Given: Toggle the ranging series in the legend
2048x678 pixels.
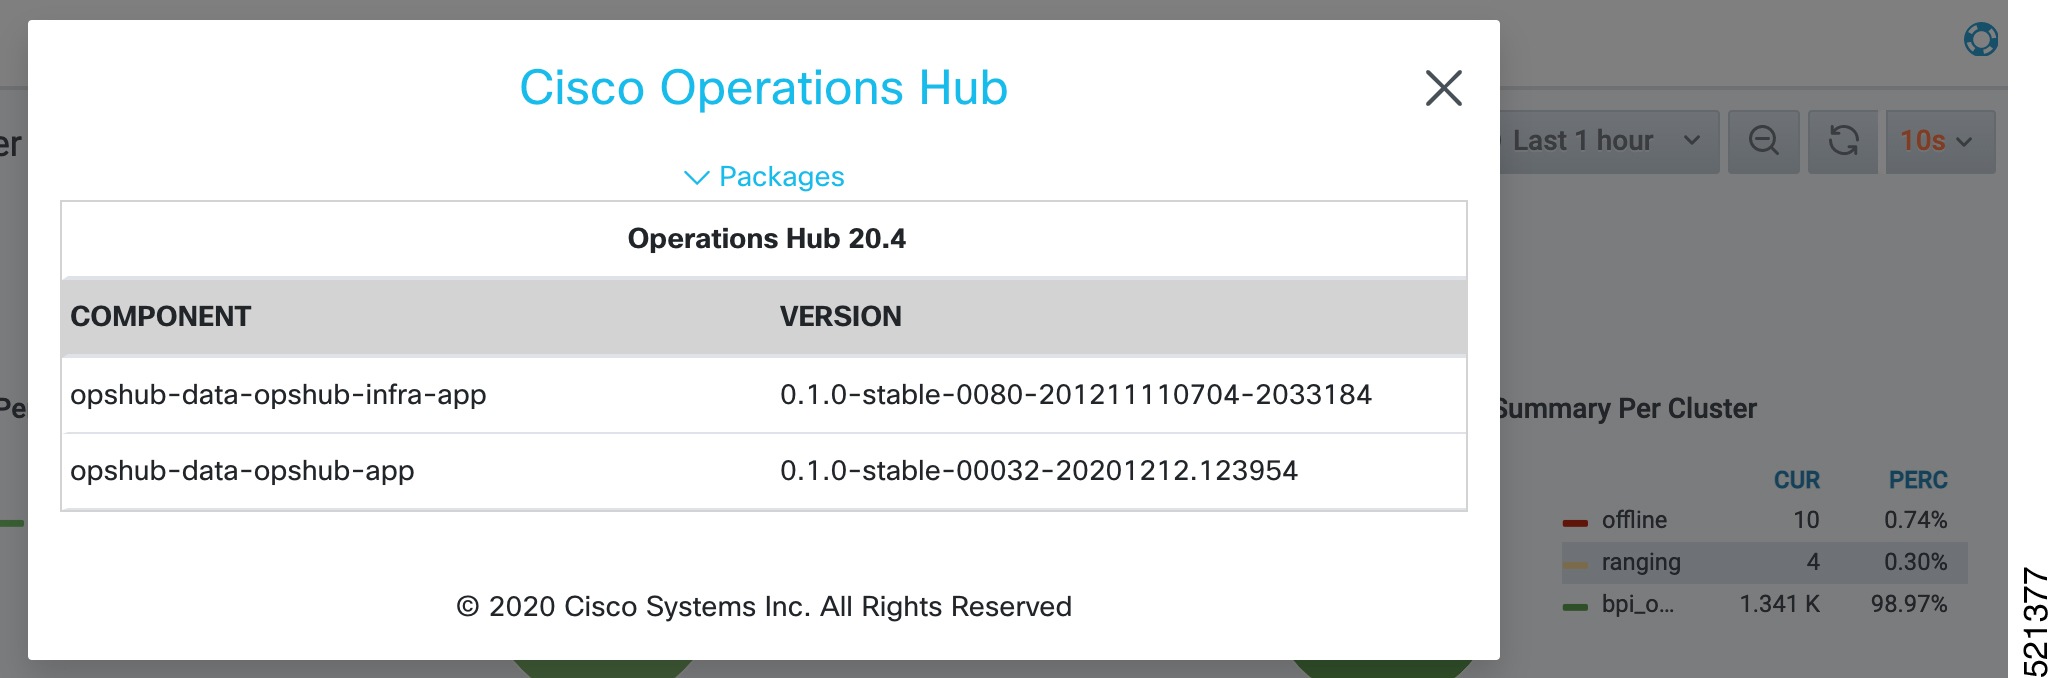Looking at the screenshot, I should point(1641,562).
